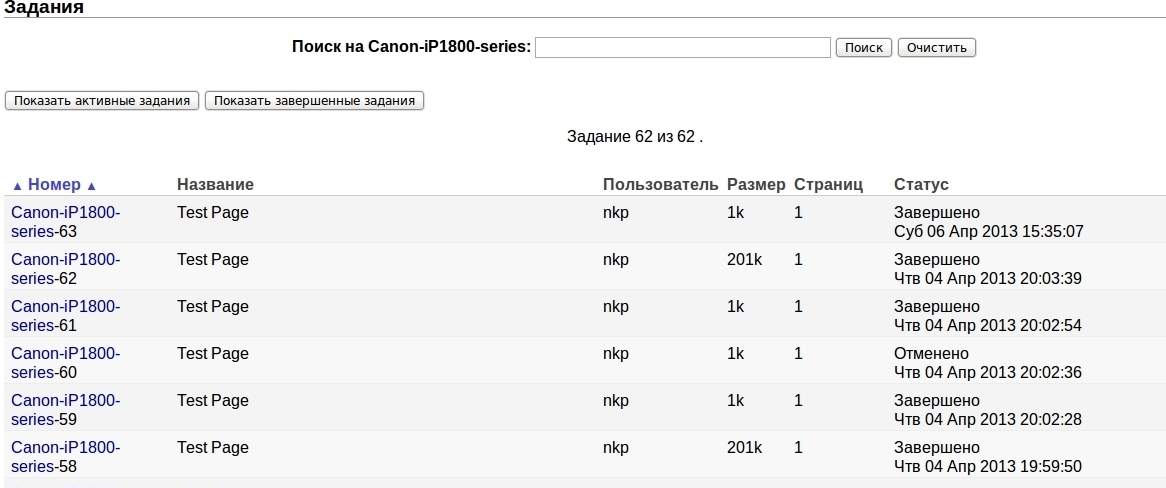Click Показать активные задания button
This screenshot has height=488, width=1166.
click(101, 100)
